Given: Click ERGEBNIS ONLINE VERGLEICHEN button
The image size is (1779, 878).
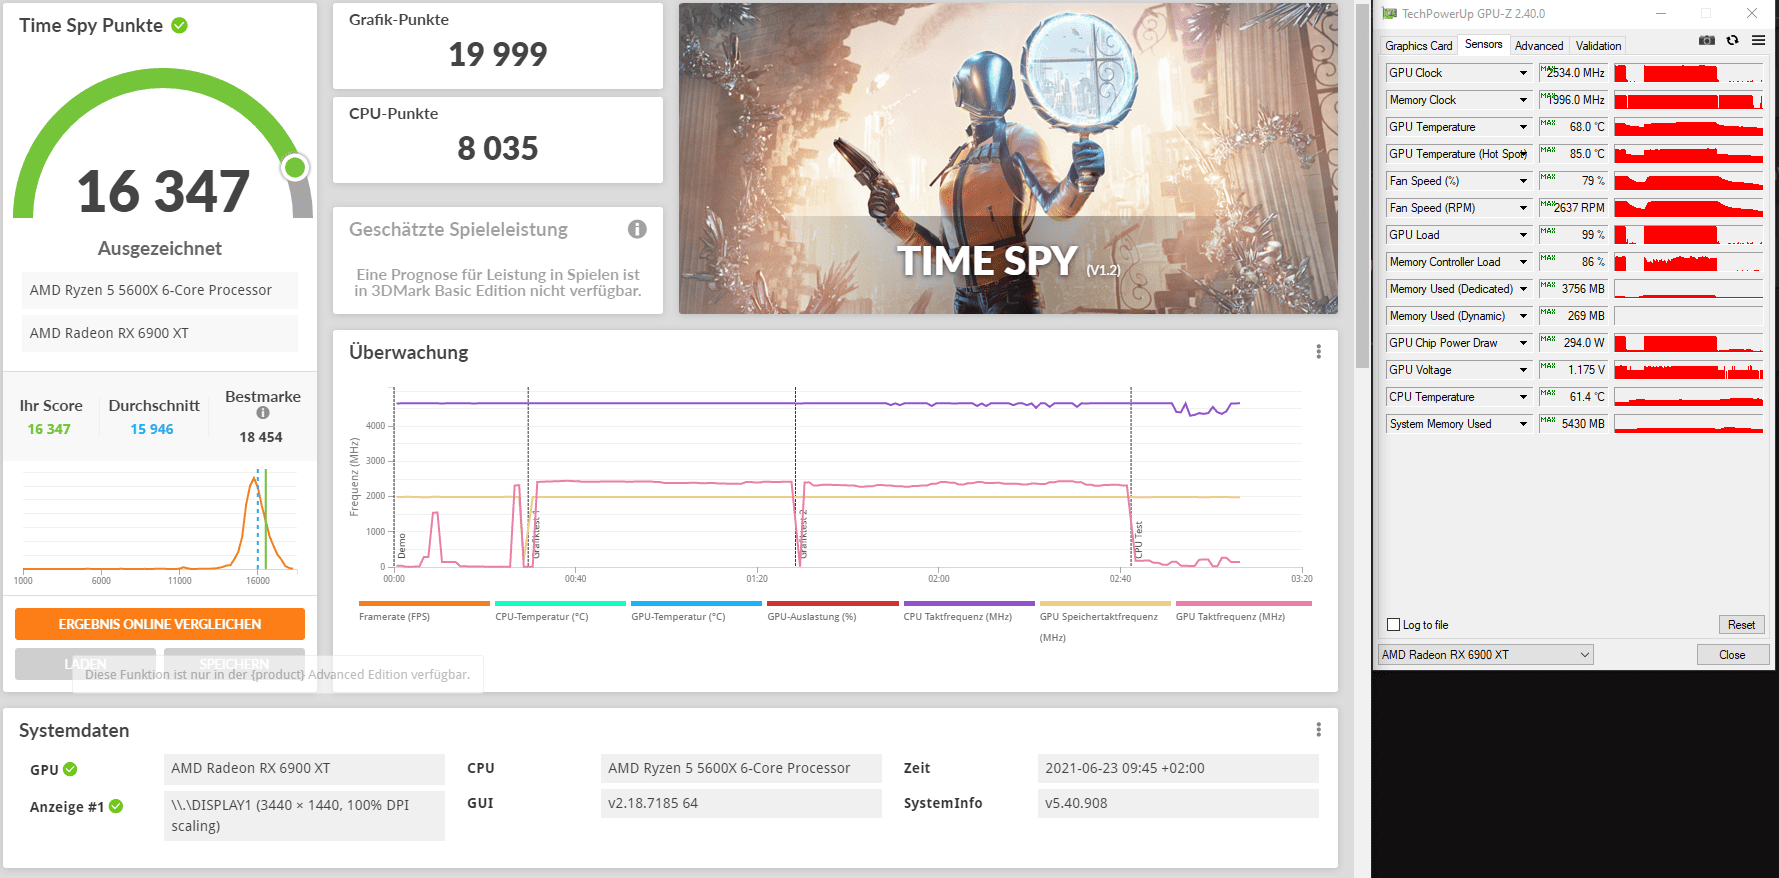Looking at the screenshot, I should click(x=160, y=624).
